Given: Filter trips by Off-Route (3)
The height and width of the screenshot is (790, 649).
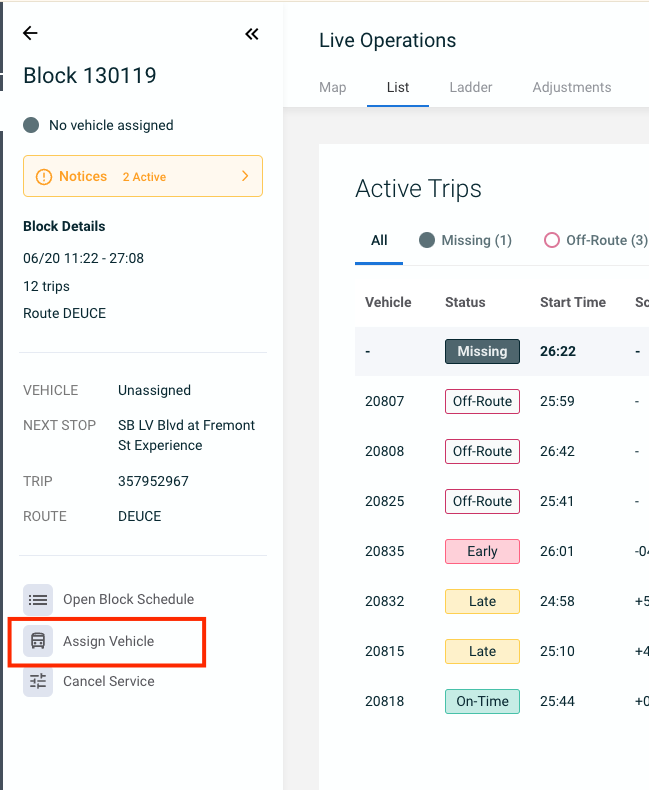Looking at the screenshot, I should [x=596, y=240].
